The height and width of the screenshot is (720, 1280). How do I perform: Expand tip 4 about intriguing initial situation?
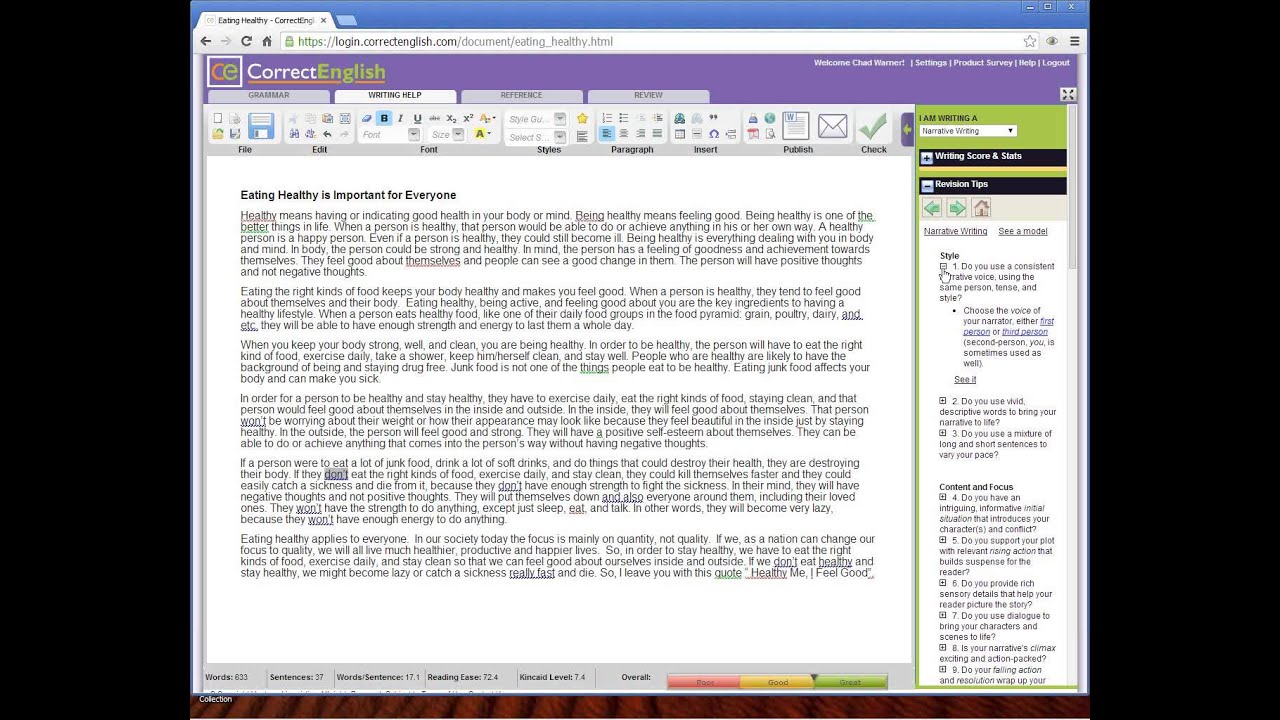(x=943, y=497)
